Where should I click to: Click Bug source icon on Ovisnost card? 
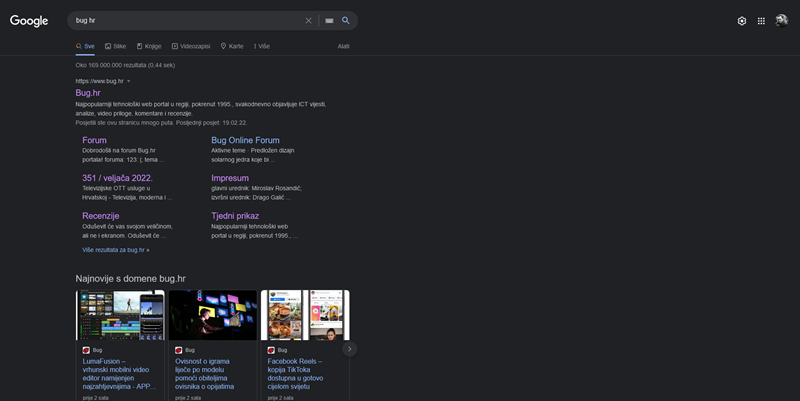(x=179, y=350)
